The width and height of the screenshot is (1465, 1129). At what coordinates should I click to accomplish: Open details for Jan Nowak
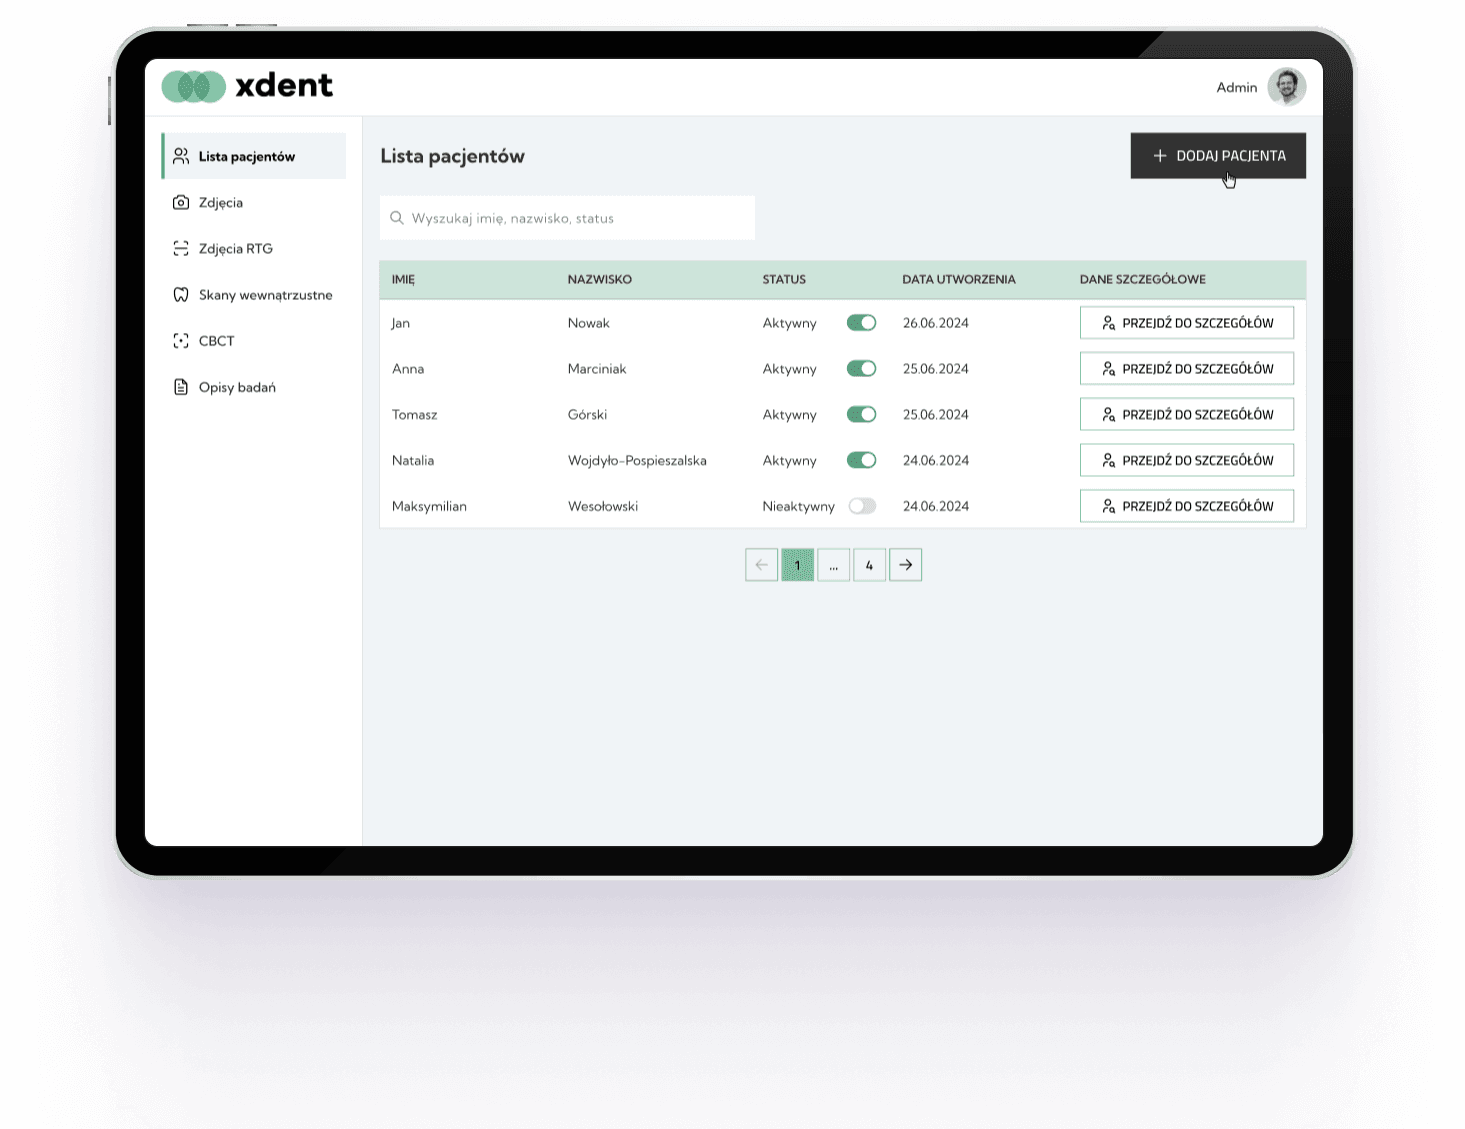click(x=1187, y=323)
